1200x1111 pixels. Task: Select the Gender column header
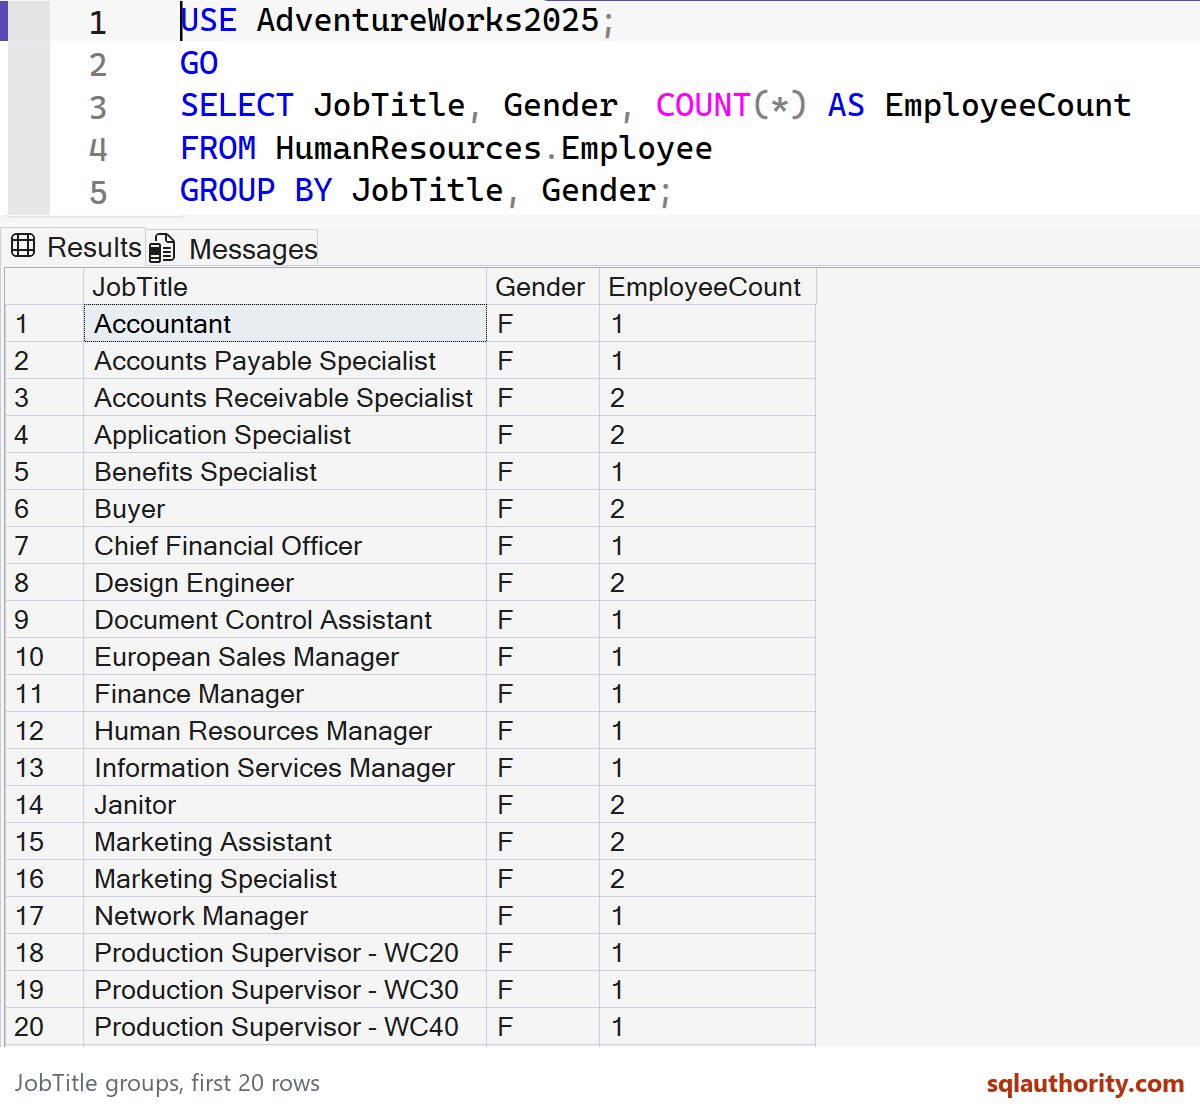(x=543, y=287)
